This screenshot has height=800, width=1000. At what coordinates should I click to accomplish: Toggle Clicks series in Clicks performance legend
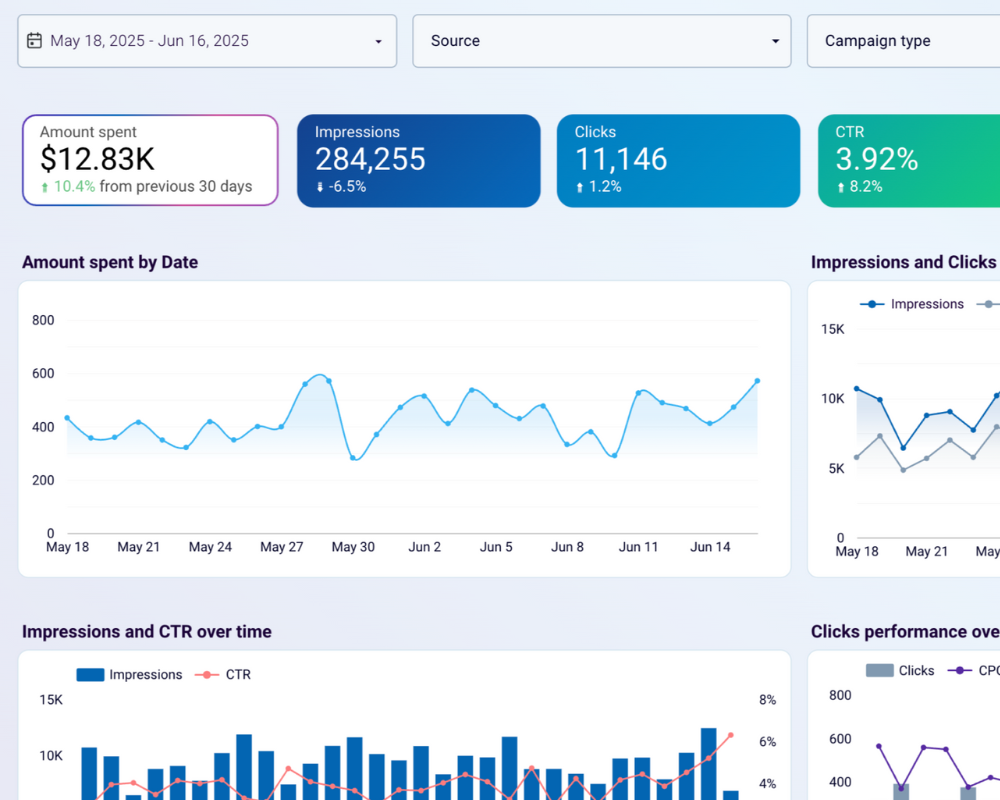tap(916, 671)
